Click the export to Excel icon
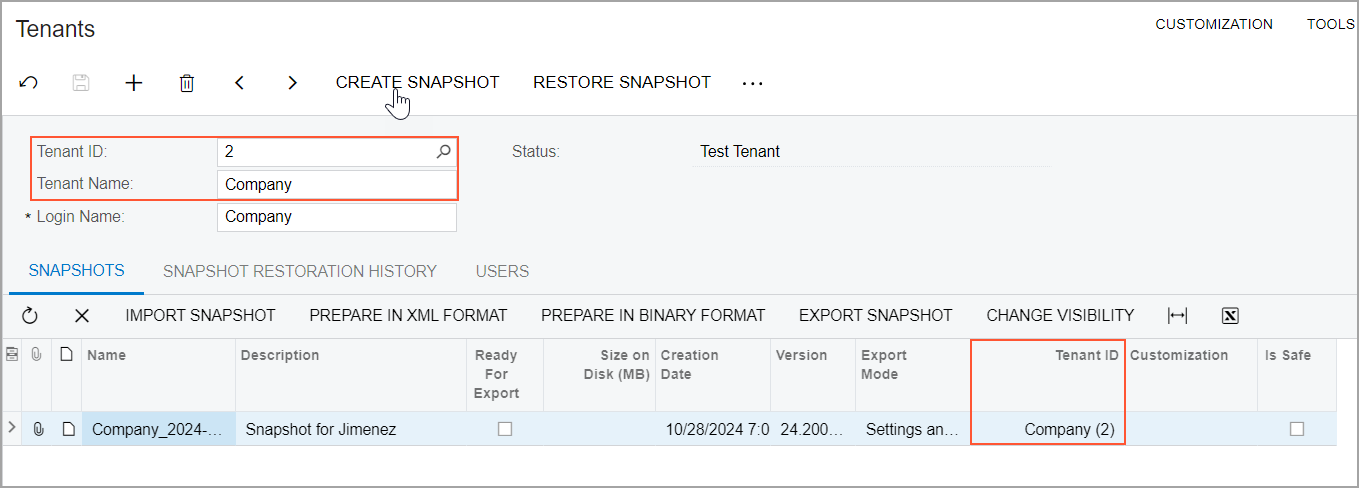Screen dimensions: 1359x488 click(x=1230, y=316)
